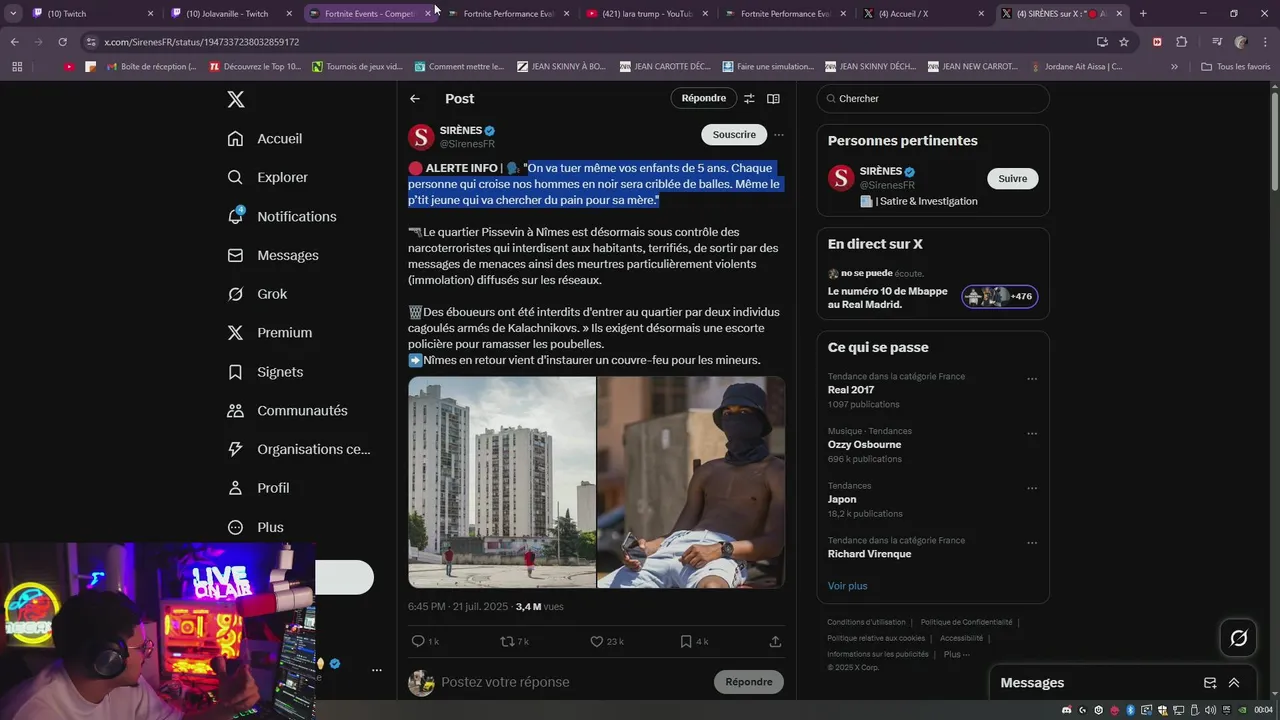Click Souscrire button on SIRÈNES post
This screenshot has width=1280, height=720.
click(734, 134)
